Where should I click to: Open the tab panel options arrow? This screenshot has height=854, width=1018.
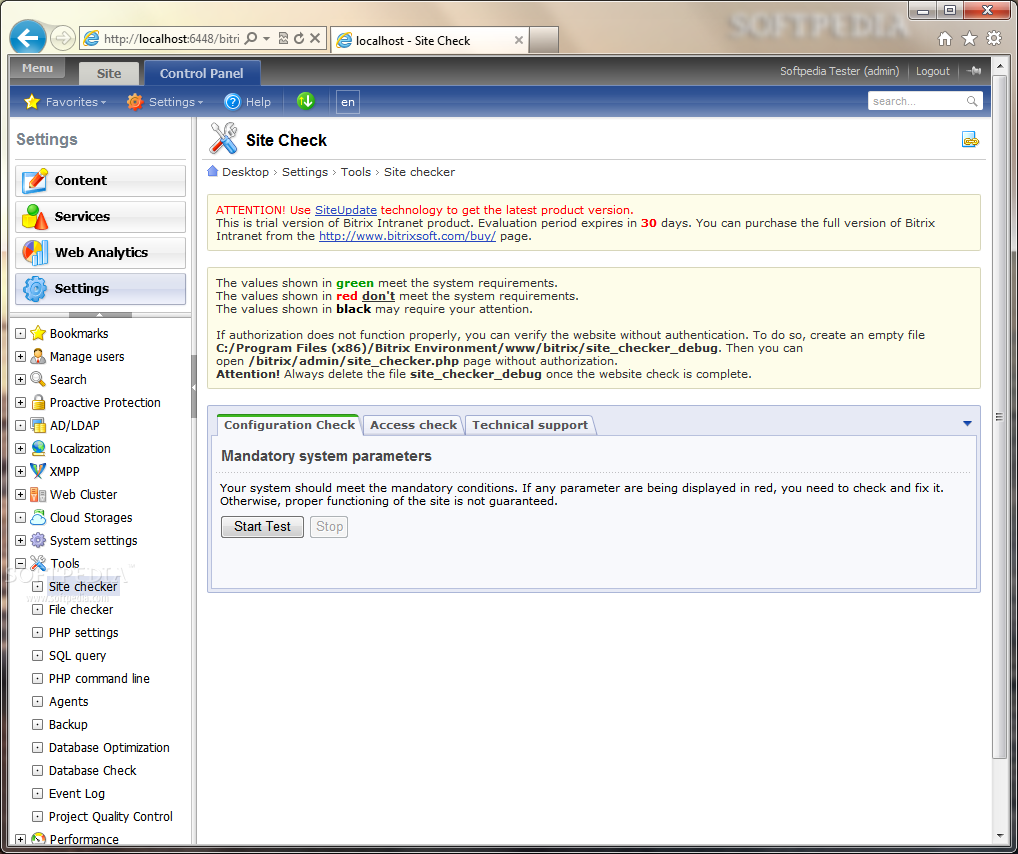pos(967,423)
